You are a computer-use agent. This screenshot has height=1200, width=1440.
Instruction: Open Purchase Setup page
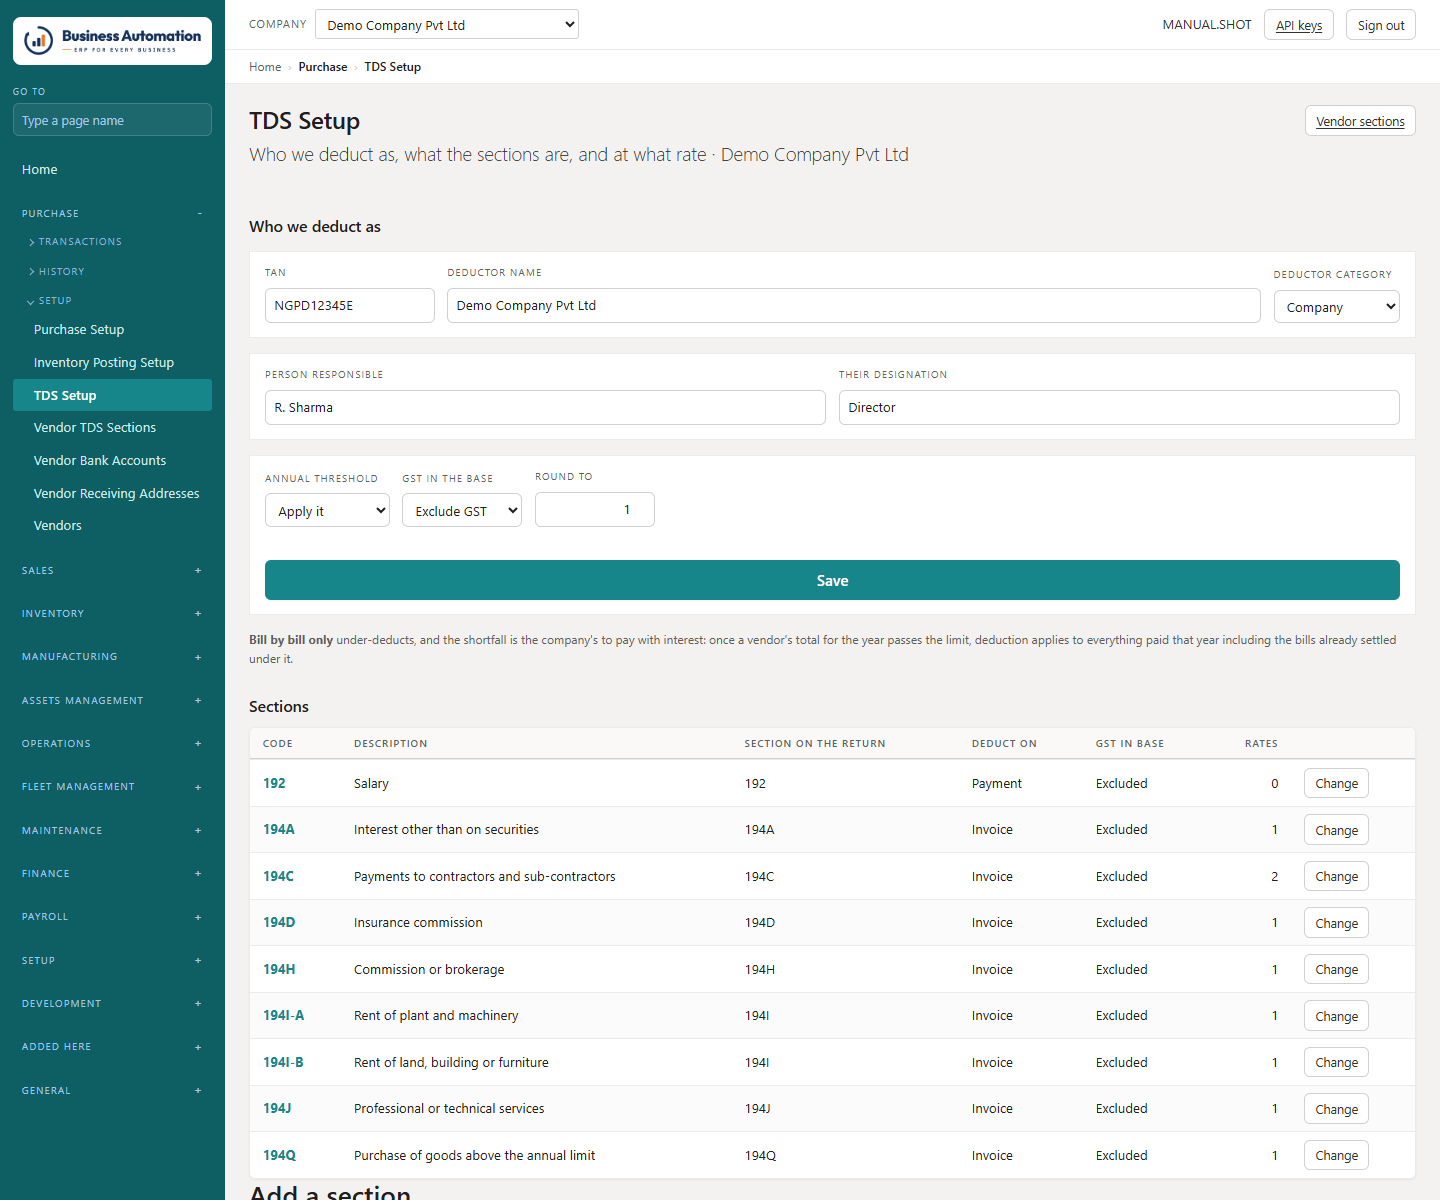point(112,330)
